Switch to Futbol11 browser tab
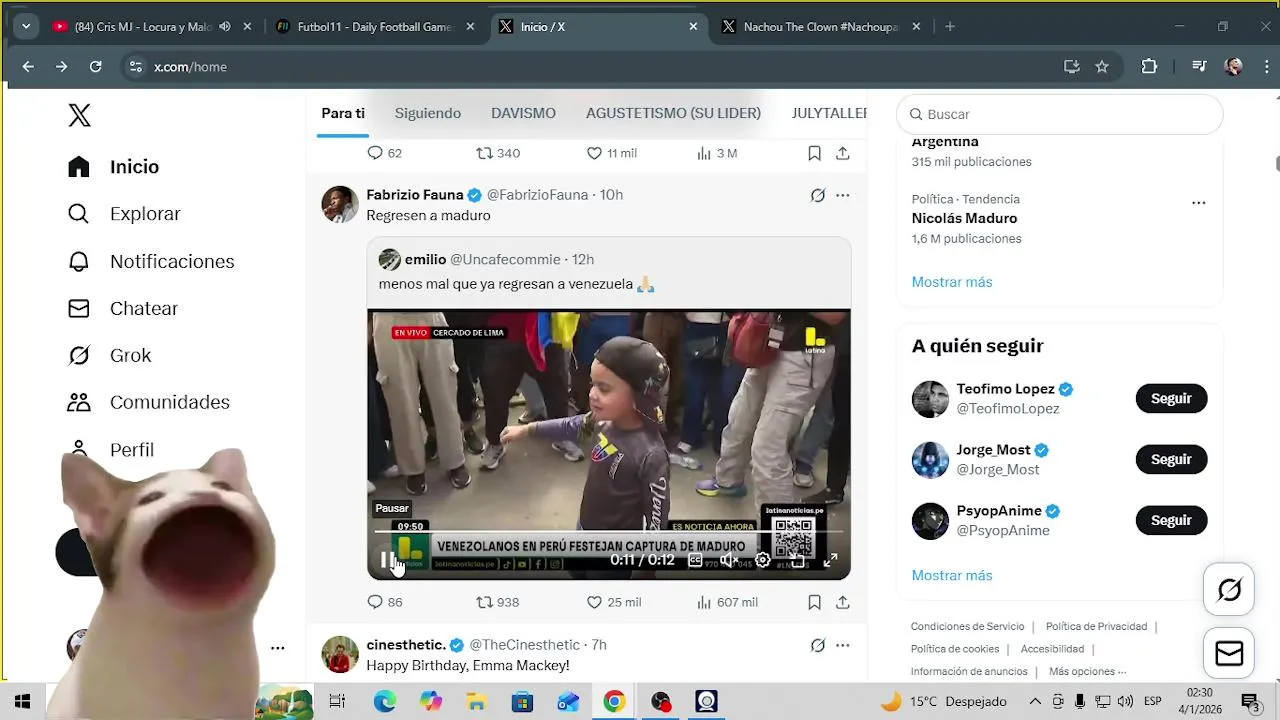The height and width of the screenshot is (720, 1280). (x=375, y=27)
